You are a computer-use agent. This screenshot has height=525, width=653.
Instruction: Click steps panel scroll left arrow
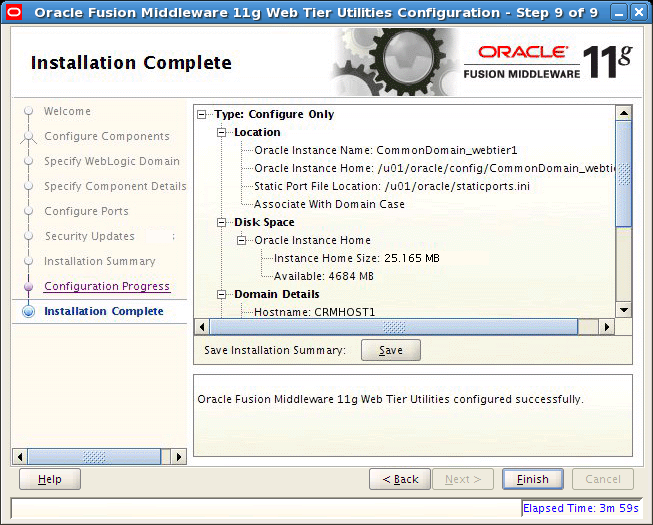click(20, 457)
